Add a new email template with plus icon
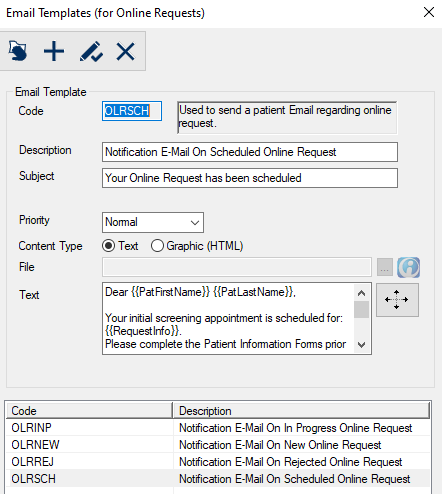 point(54,51)
